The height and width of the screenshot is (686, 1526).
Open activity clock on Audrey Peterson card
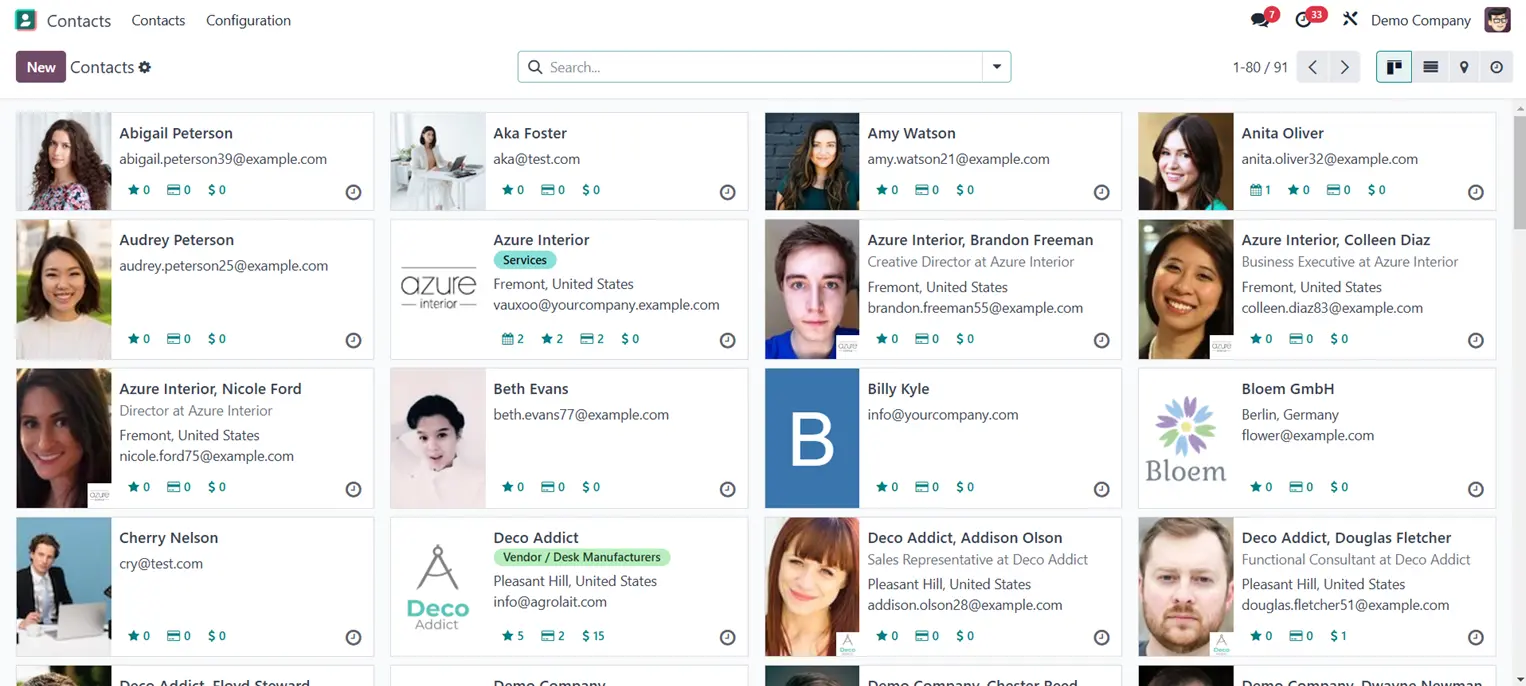tap(353, 341)
